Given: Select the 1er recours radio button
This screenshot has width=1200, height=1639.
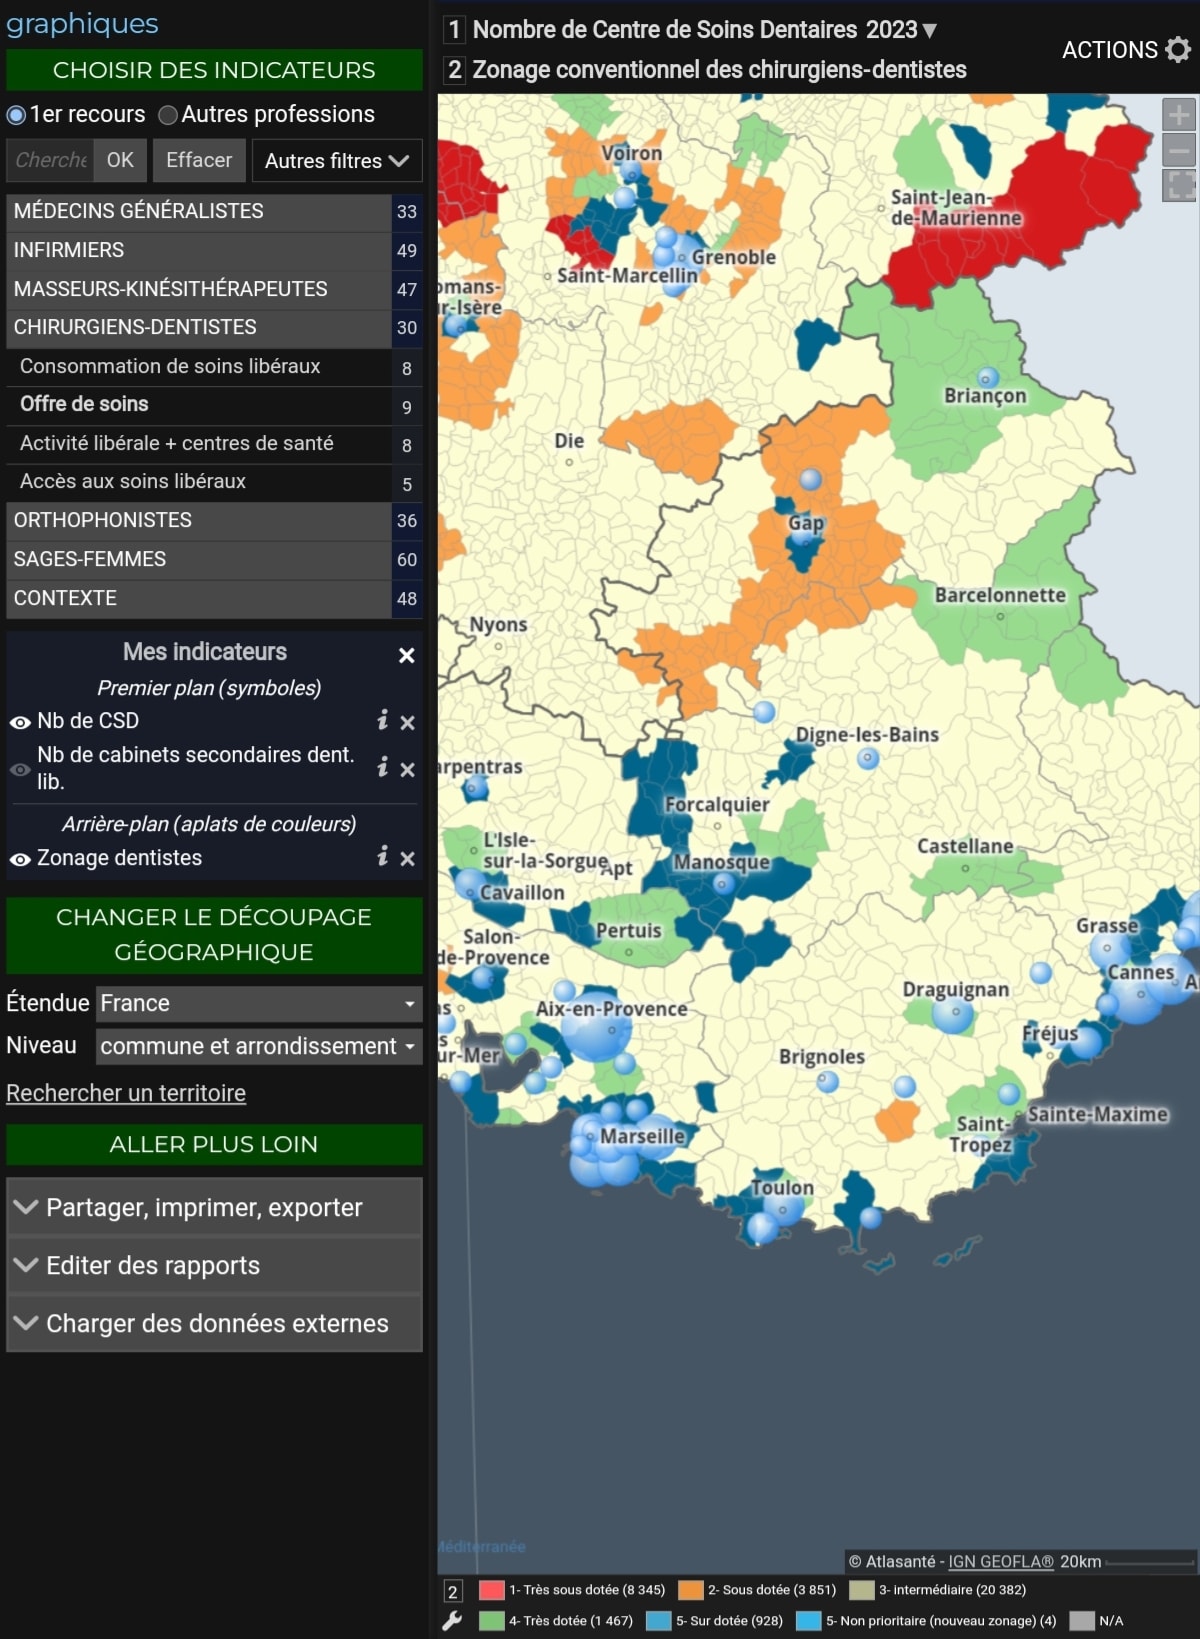Looking at the screenshot, I should pyautogui.click(x=16, y=115).
